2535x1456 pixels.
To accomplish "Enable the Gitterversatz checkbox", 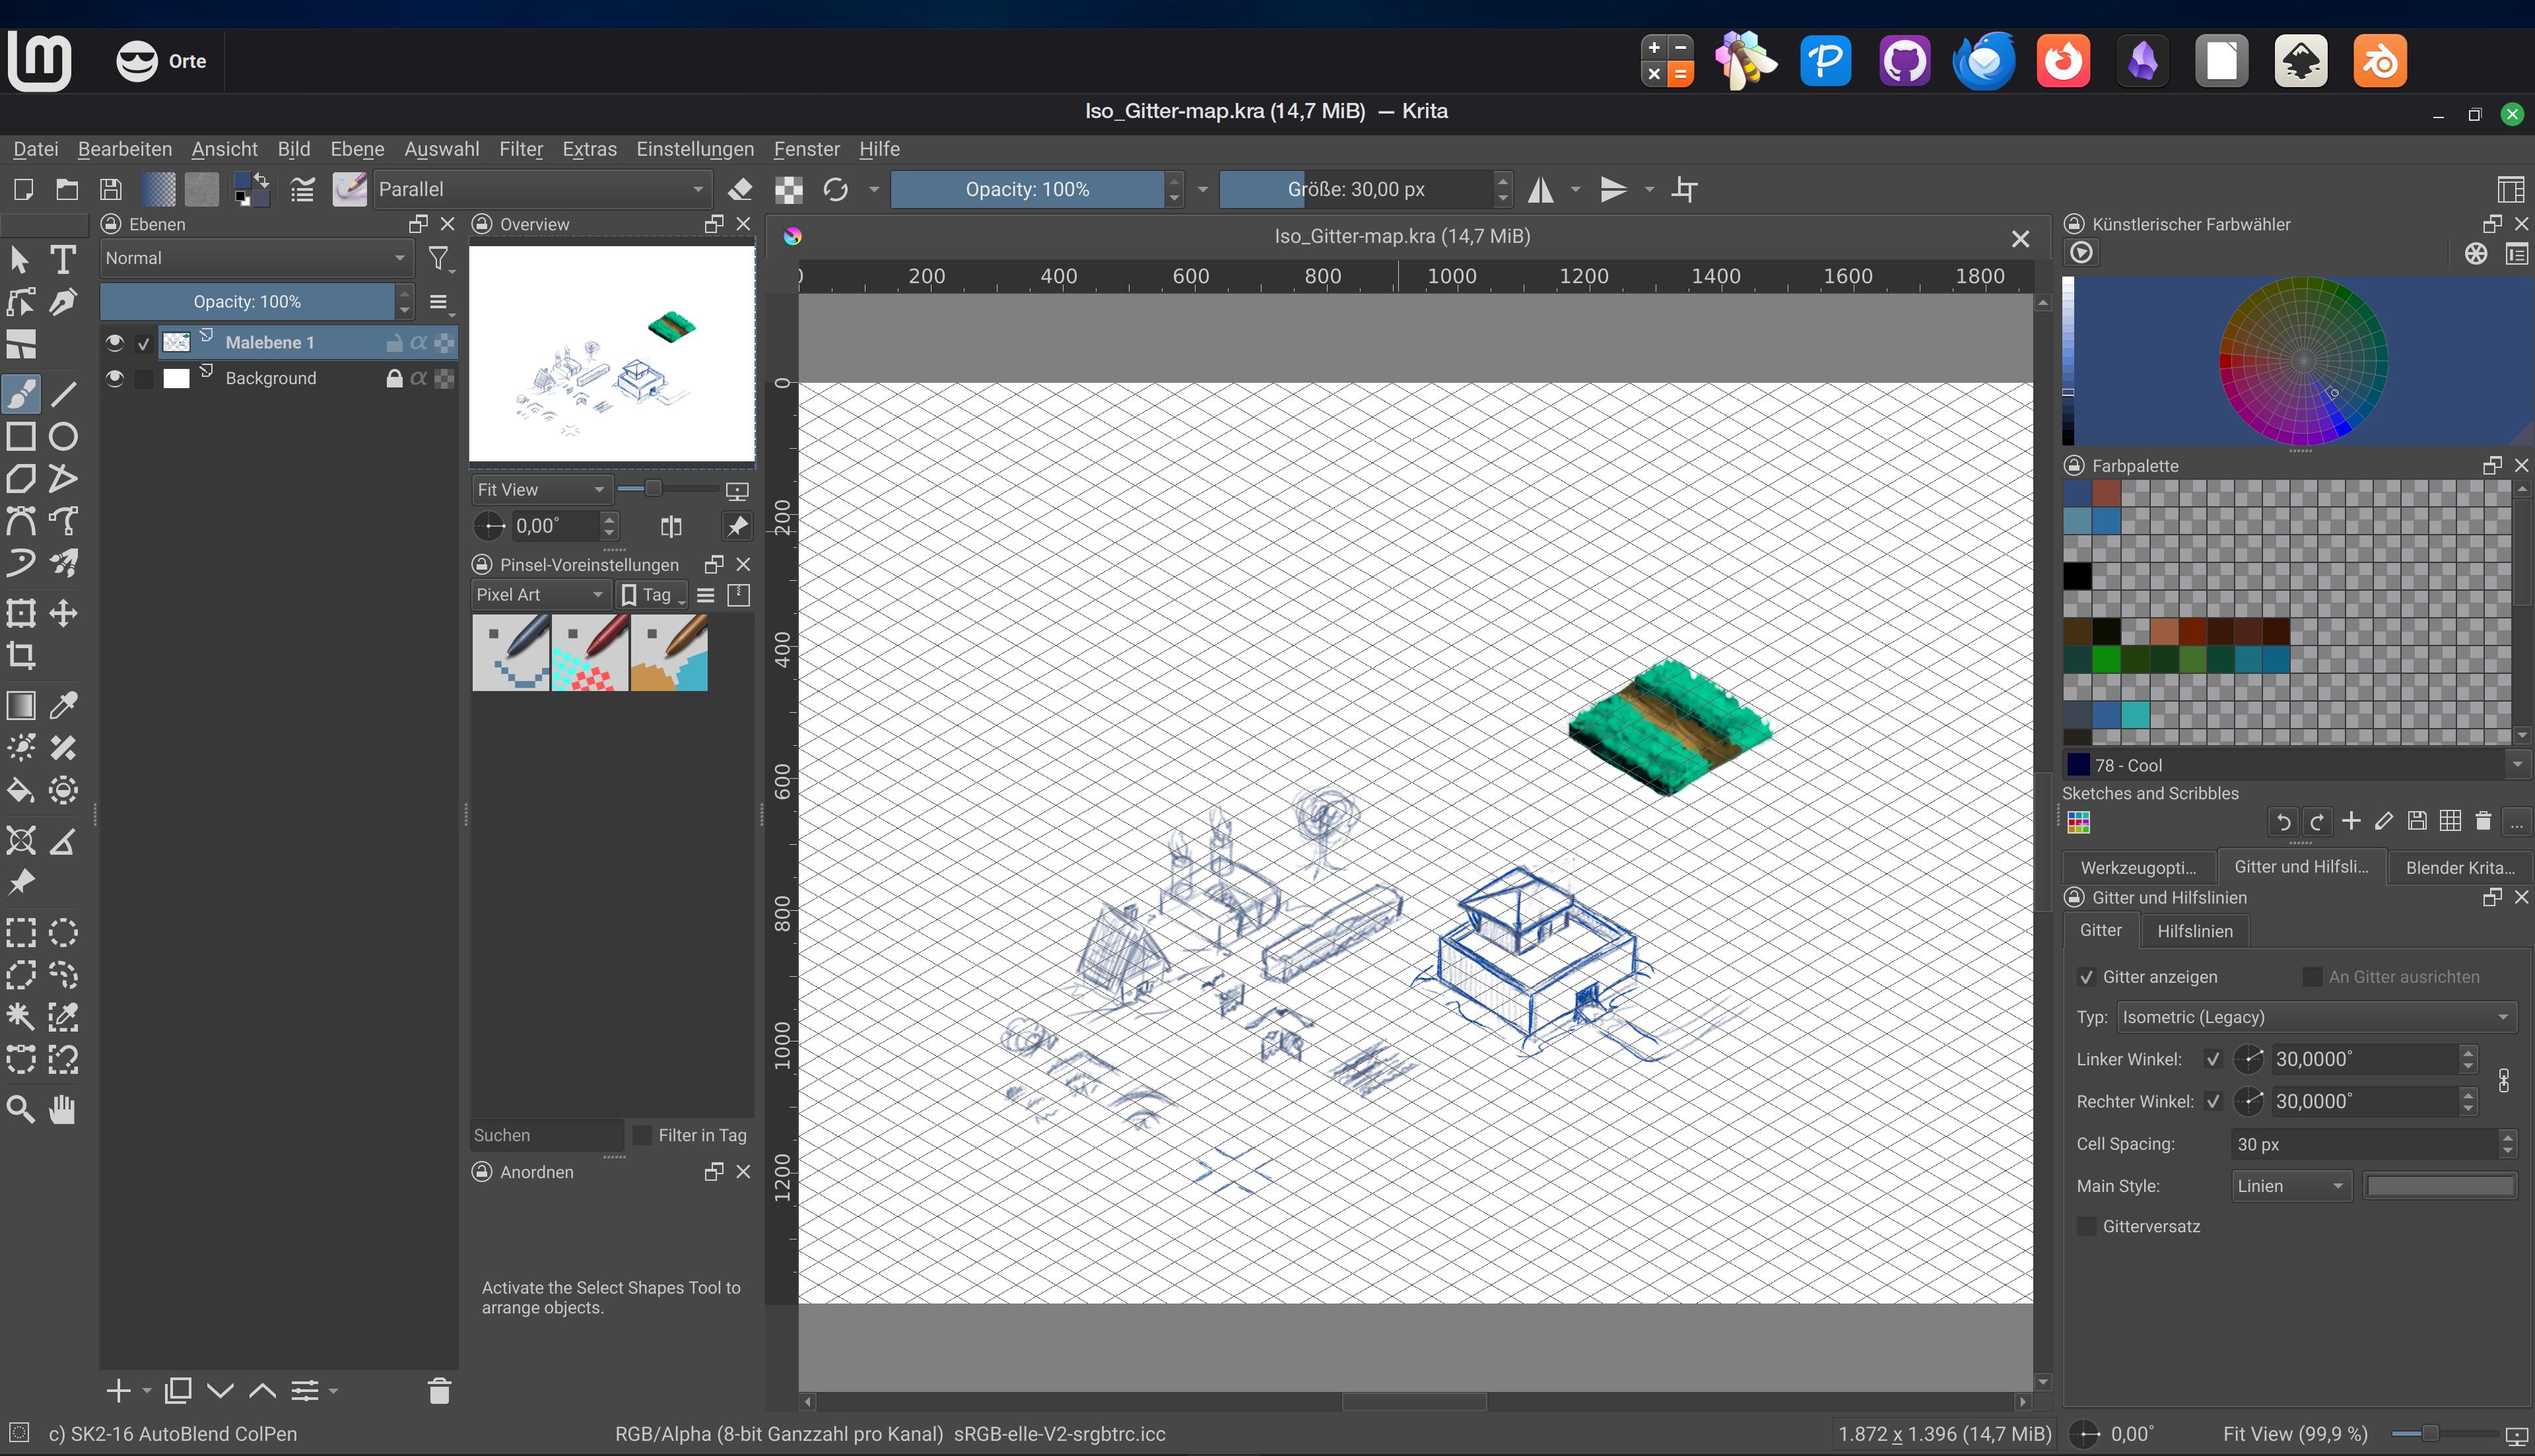I will (2087, 1226).
